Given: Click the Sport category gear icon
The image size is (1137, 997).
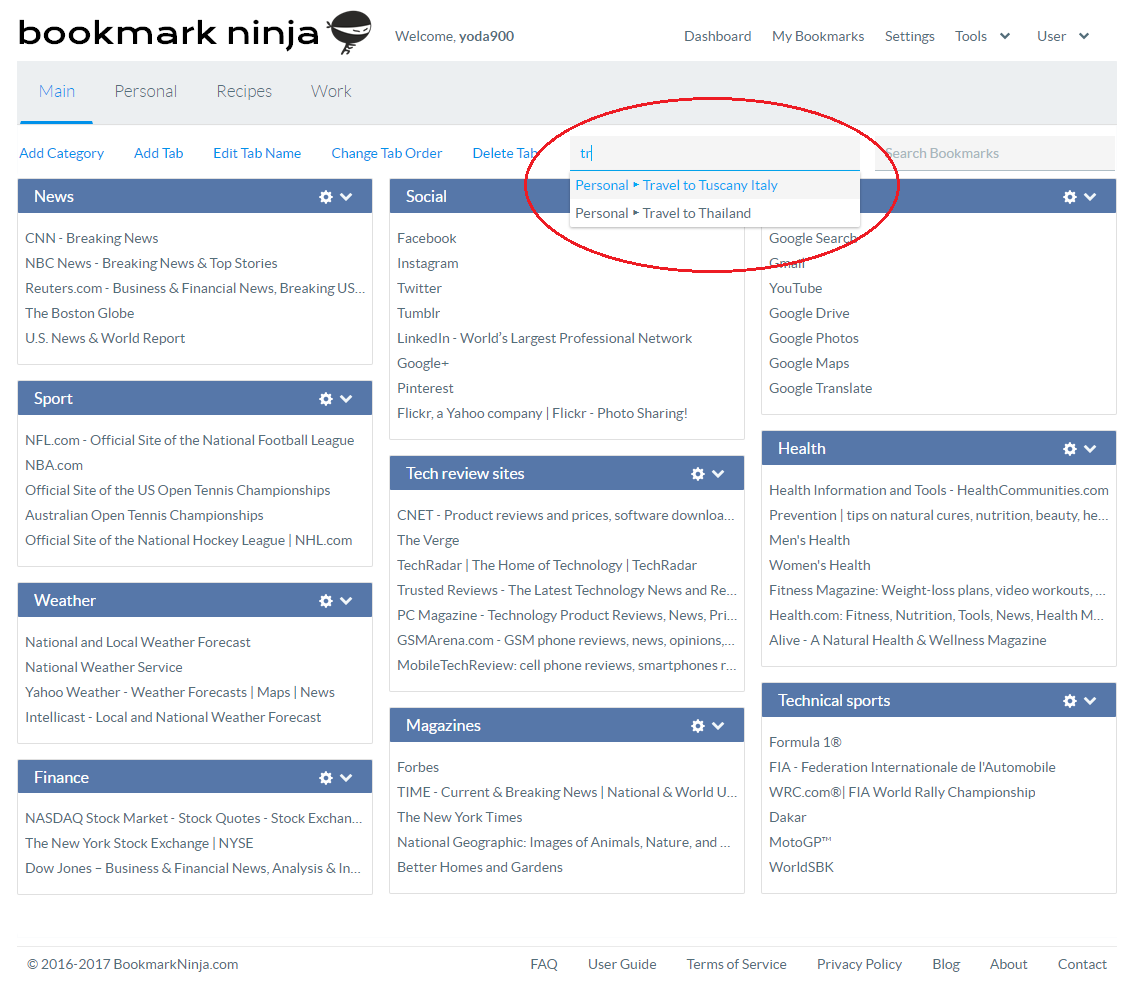Looking at the screenshot, I should coord(325,398).
